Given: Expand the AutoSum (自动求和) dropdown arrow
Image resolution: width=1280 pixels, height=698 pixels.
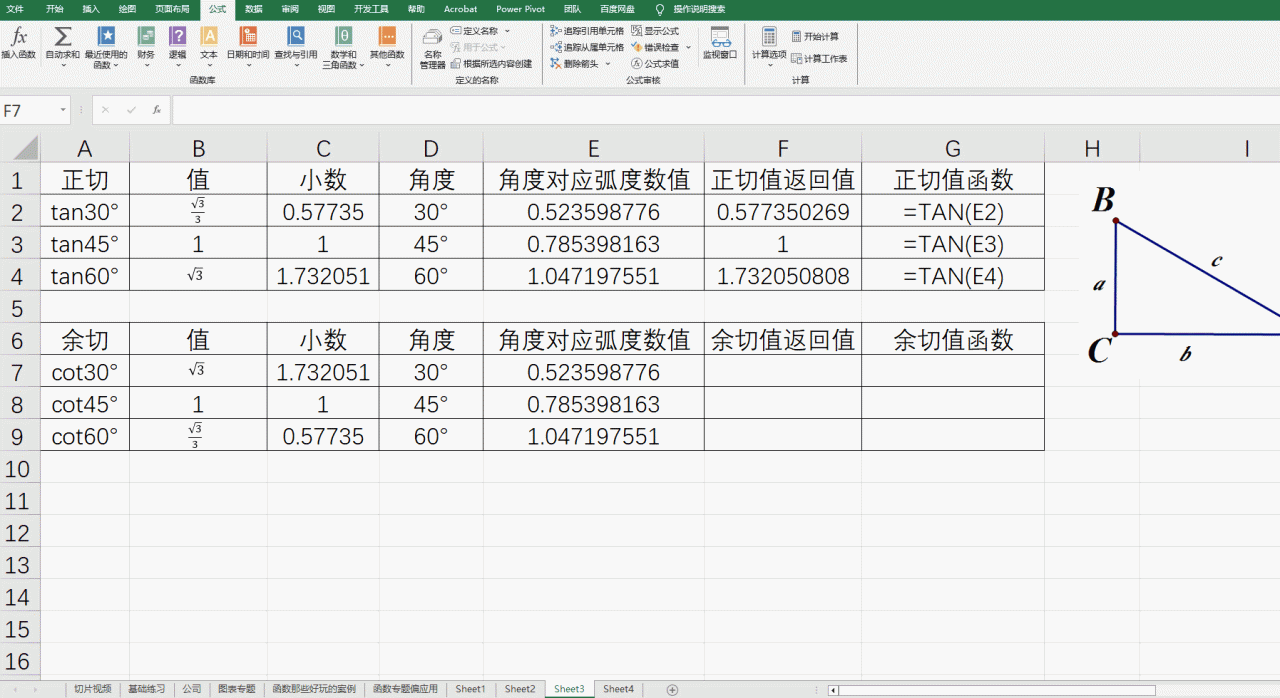Looking at the screenshot, I should [x=62, y=66].
